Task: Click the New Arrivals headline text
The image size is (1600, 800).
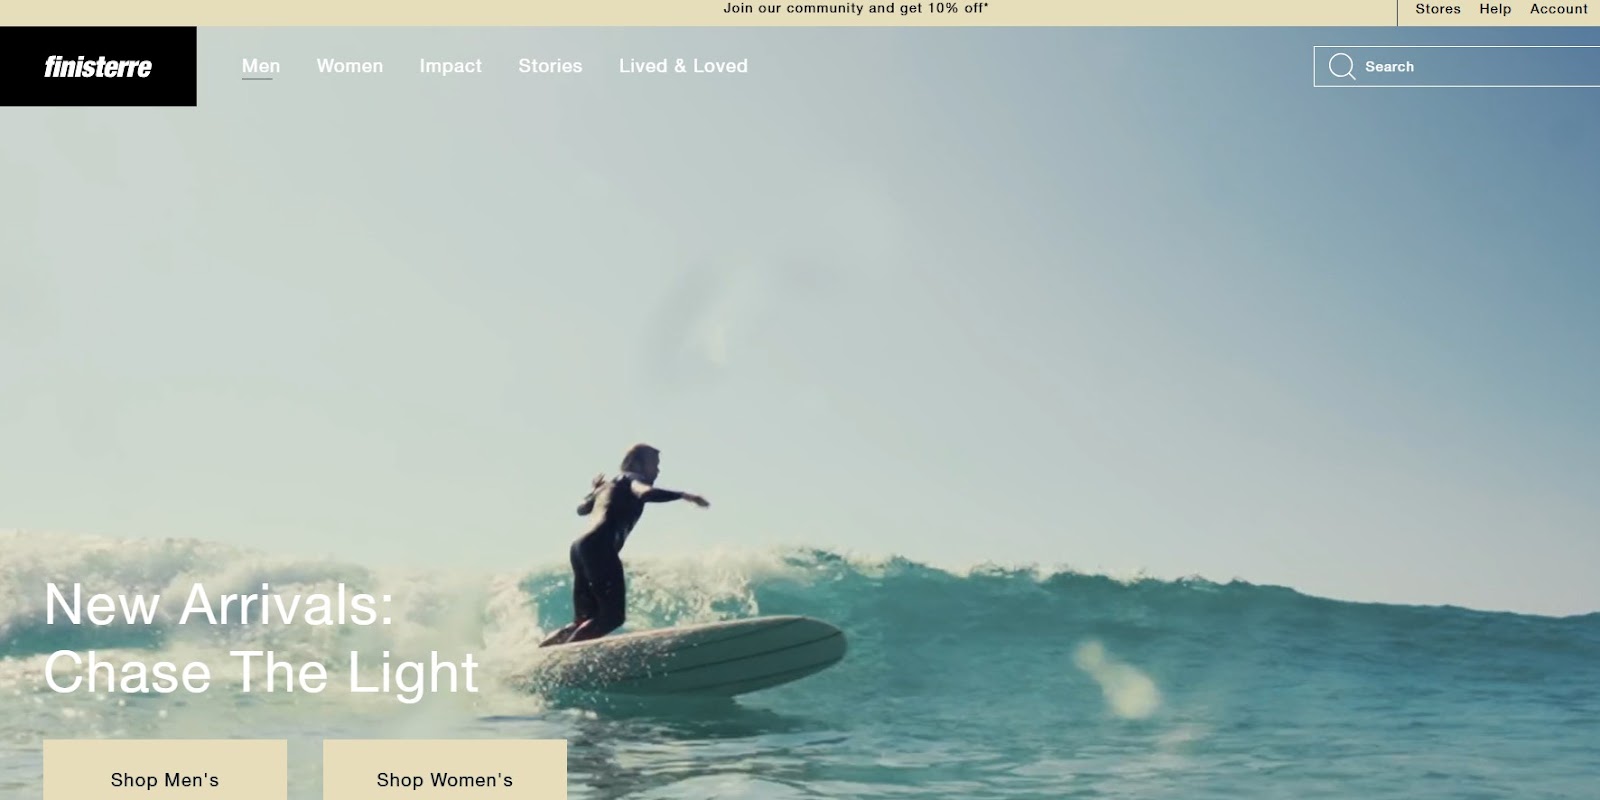Action: 219,605
